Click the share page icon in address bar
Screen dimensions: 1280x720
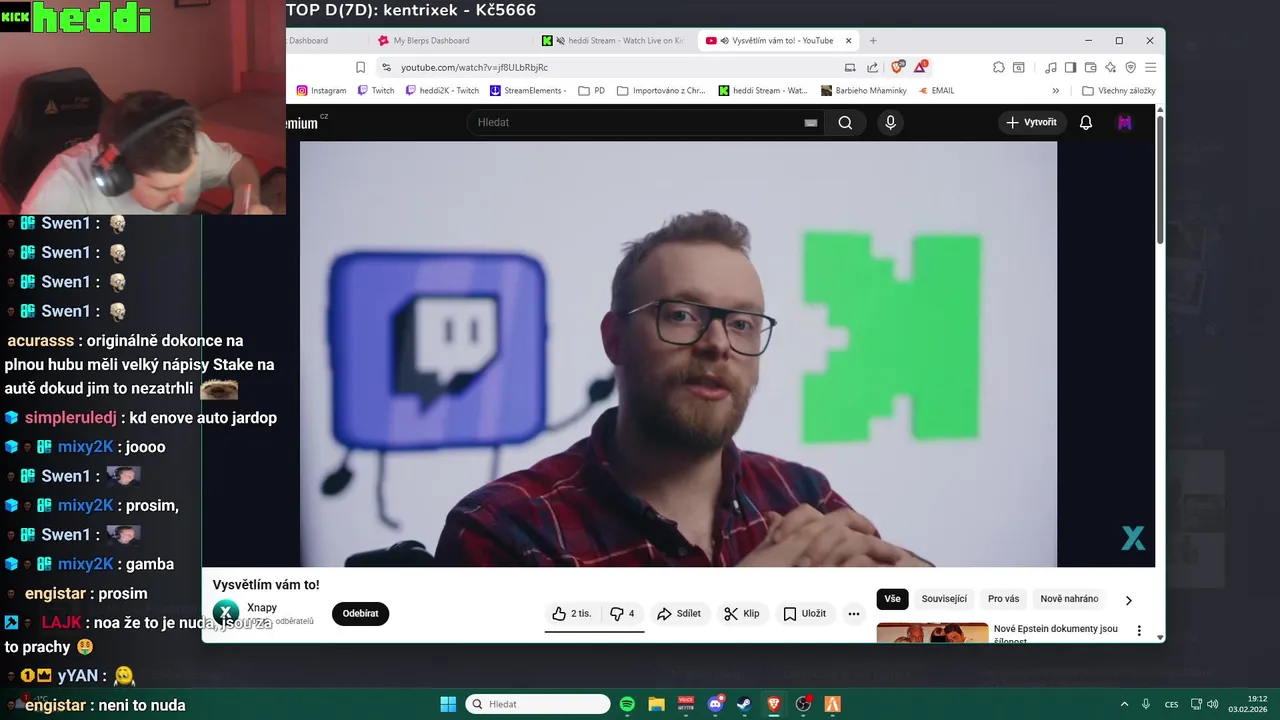pos(872,67)
